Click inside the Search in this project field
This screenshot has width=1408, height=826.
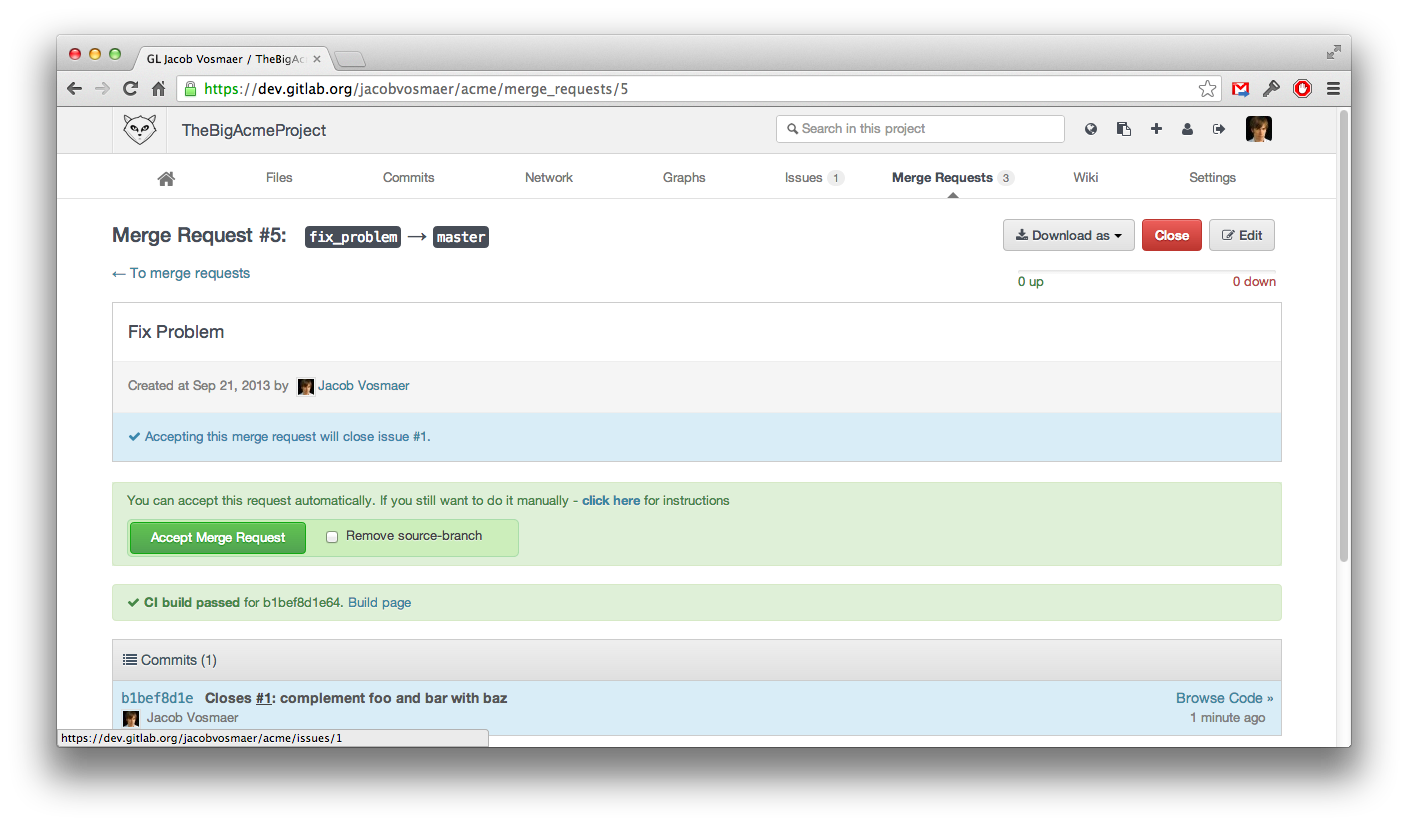pyautogui.click(x=920, y=128)
